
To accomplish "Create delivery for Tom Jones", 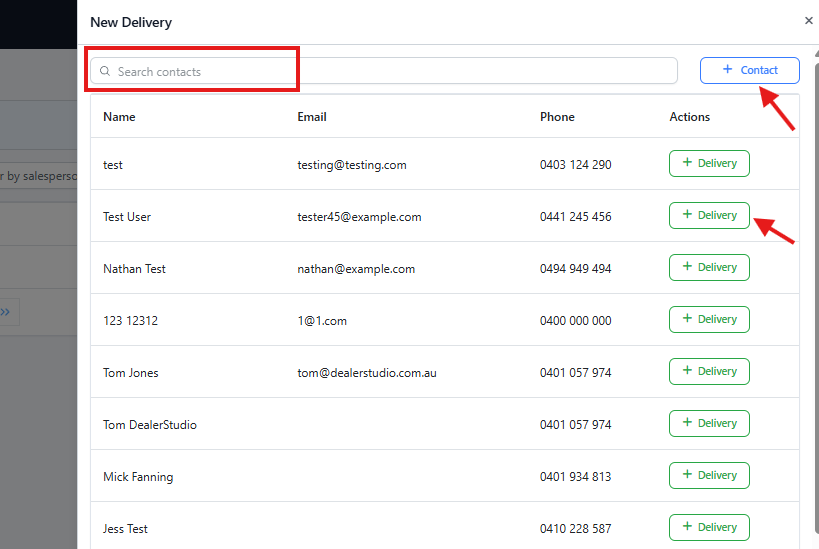I will coord(709,372).
